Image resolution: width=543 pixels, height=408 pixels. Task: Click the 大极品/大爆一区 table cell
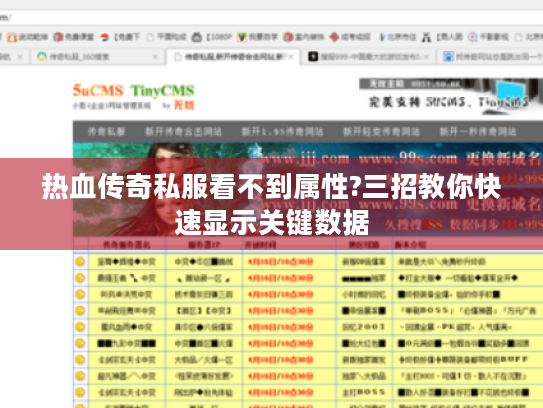tap(204, 360)
